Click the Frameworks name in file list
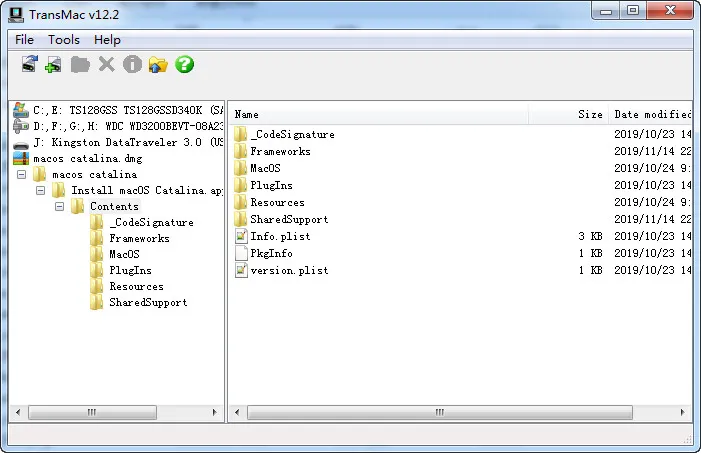Viewport: 701px width, 453px height. pyautogui.click(x=280, y=151)
